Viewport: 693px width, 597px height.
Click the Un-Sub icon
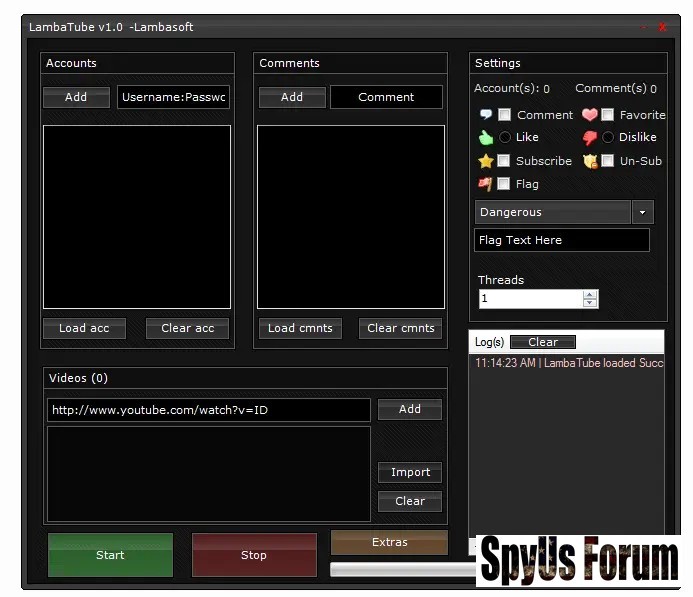click(x=590, y=161)
